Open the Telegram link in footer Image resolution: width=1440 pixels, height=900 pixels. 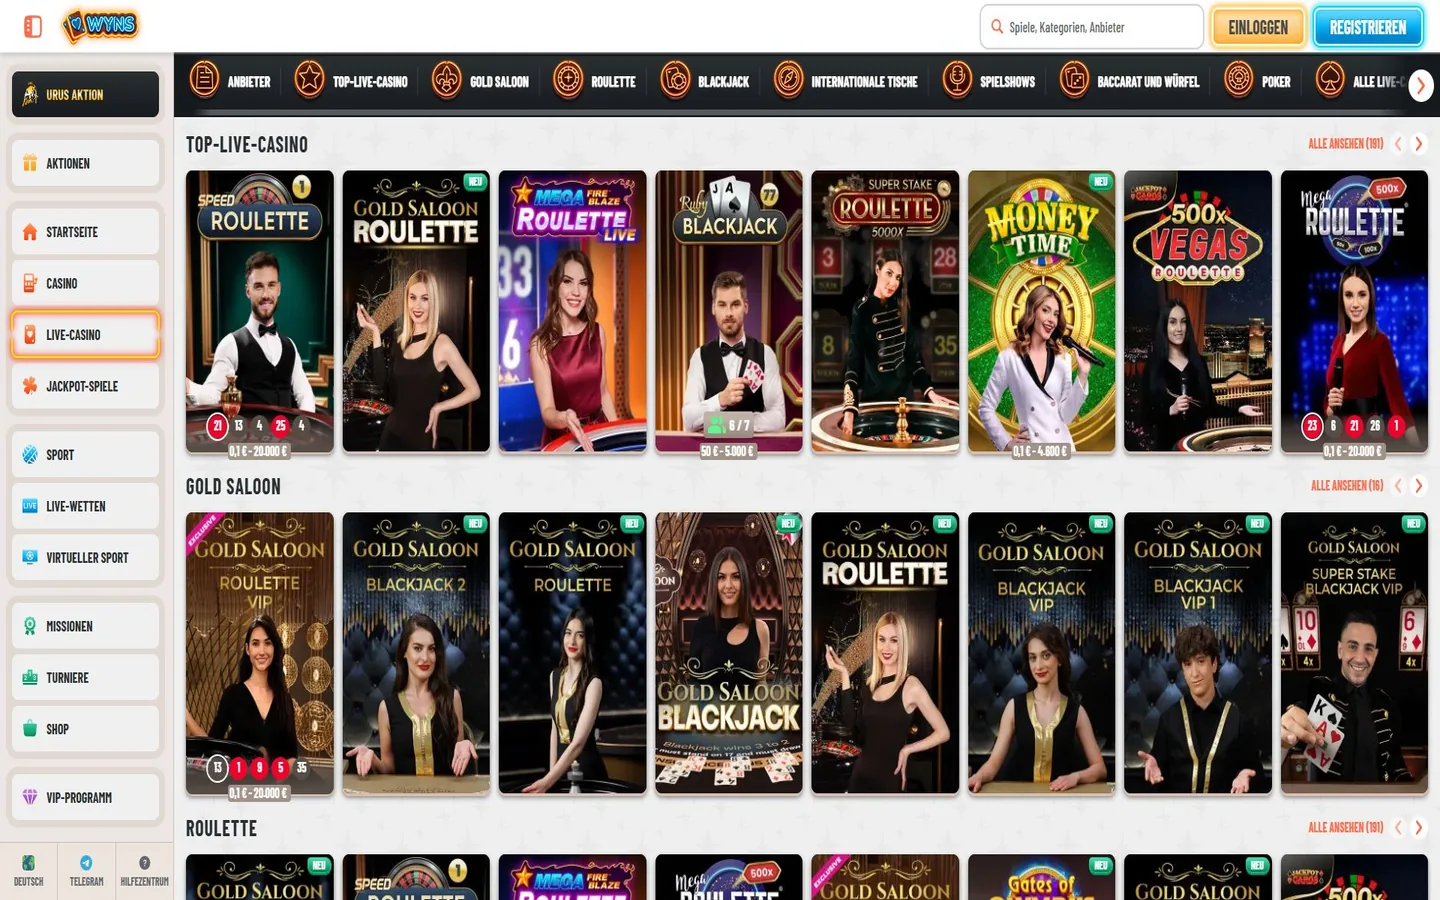coord(86,870)
